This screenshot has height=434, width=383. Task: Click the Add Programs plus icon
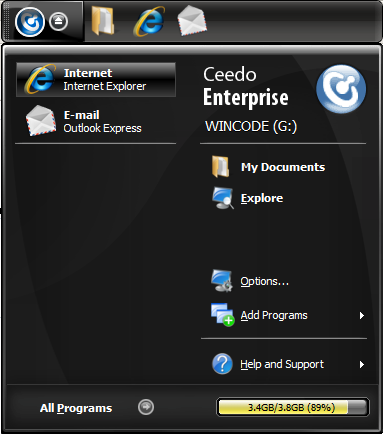[222, 315]
